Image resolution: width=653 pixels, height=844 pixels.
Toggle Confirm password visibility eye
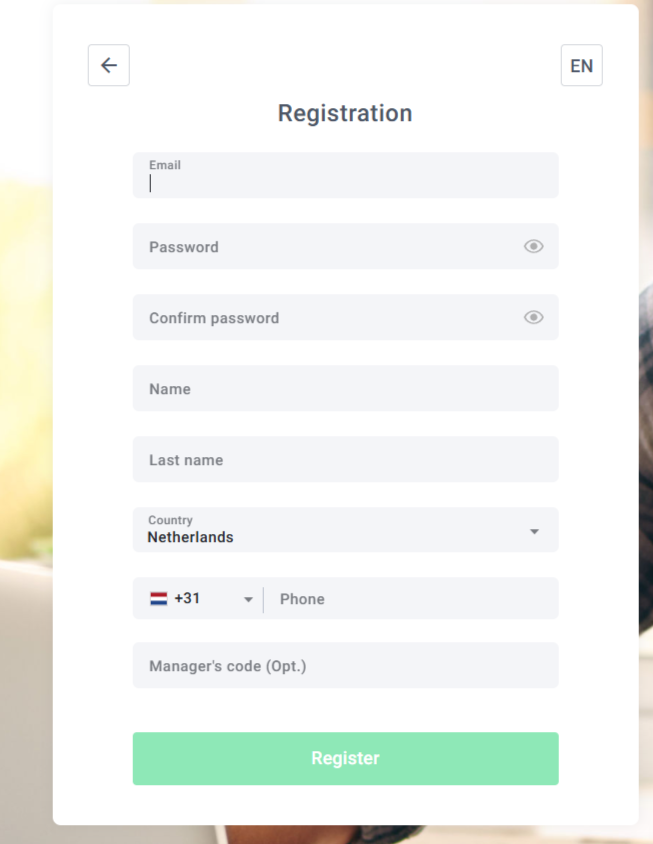click(x=534, y=317)
